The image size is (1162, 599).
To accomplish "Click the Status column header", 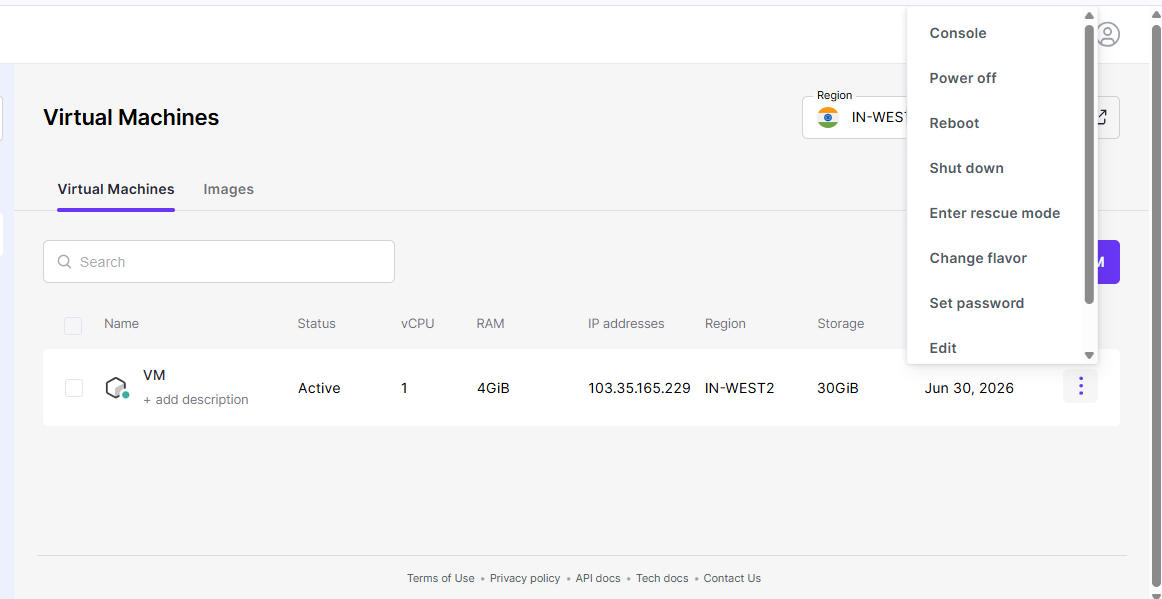I will [x=316, y=323].
